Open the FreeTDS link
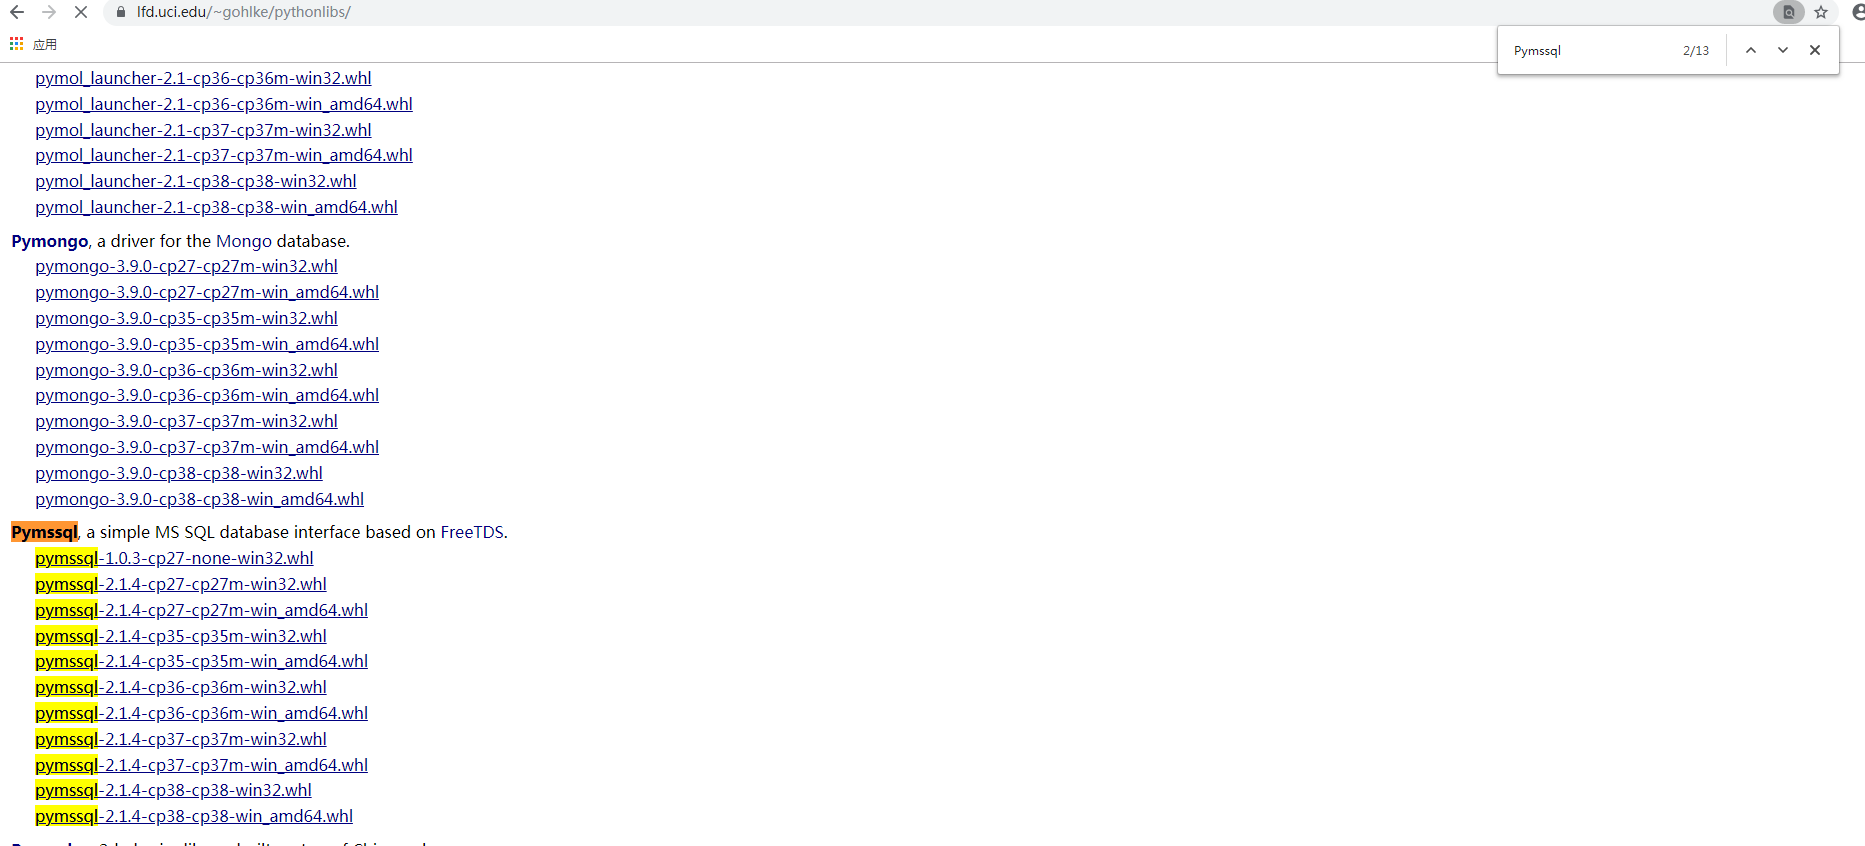The image size is (1865, 846). (x=472, y=532)
